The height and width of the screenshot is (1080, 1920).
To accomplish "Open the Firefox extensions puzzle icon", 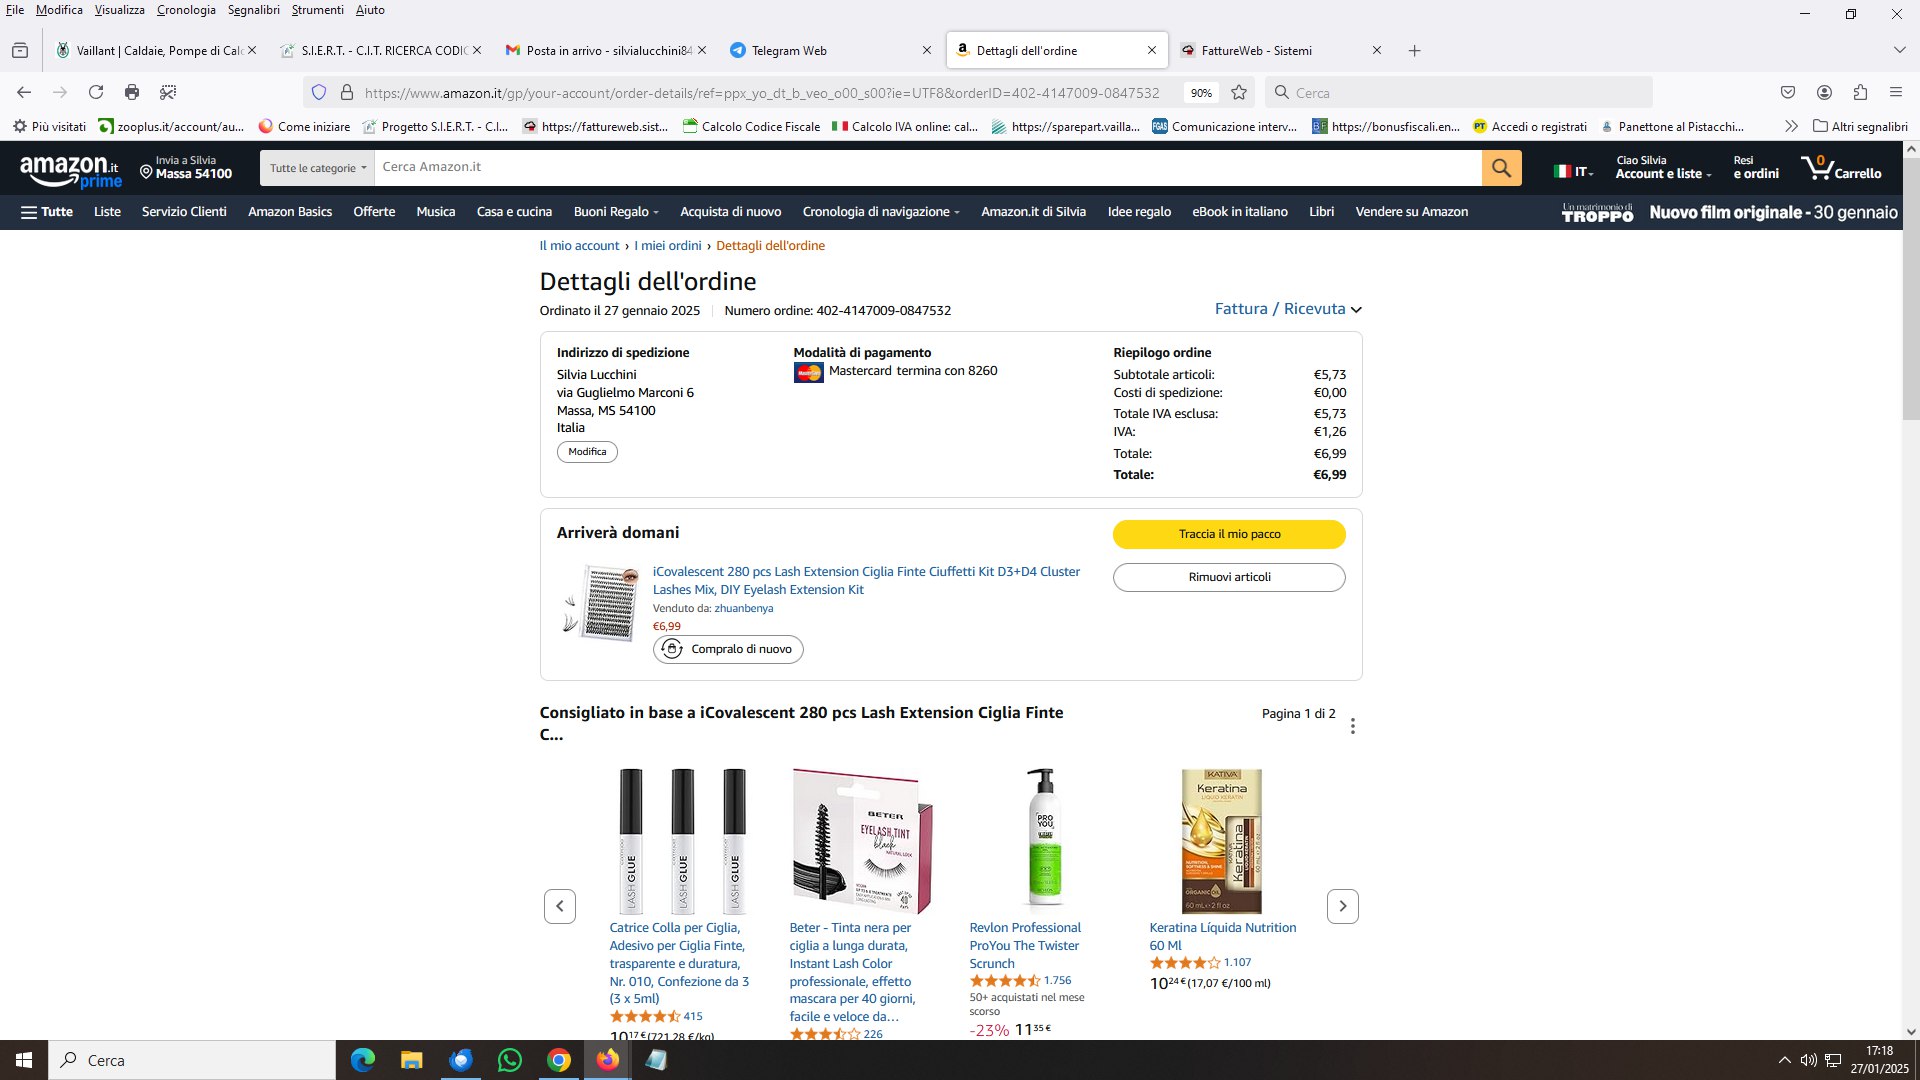I will click(1860, 92).
